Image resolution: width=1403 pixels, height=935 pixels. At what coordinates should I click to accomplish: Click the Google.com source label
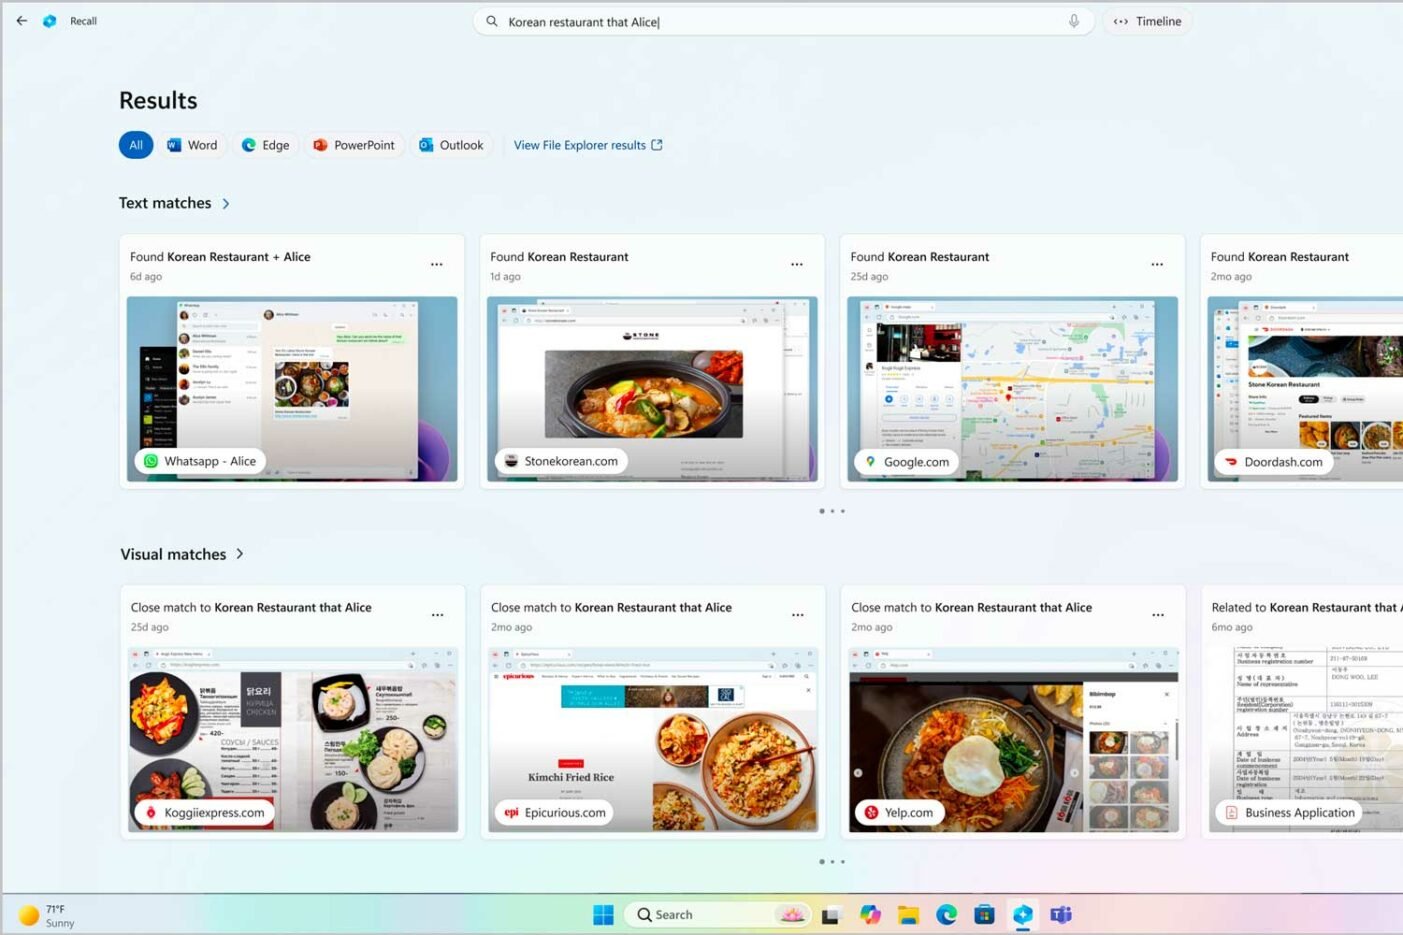(x=906, y=462)
